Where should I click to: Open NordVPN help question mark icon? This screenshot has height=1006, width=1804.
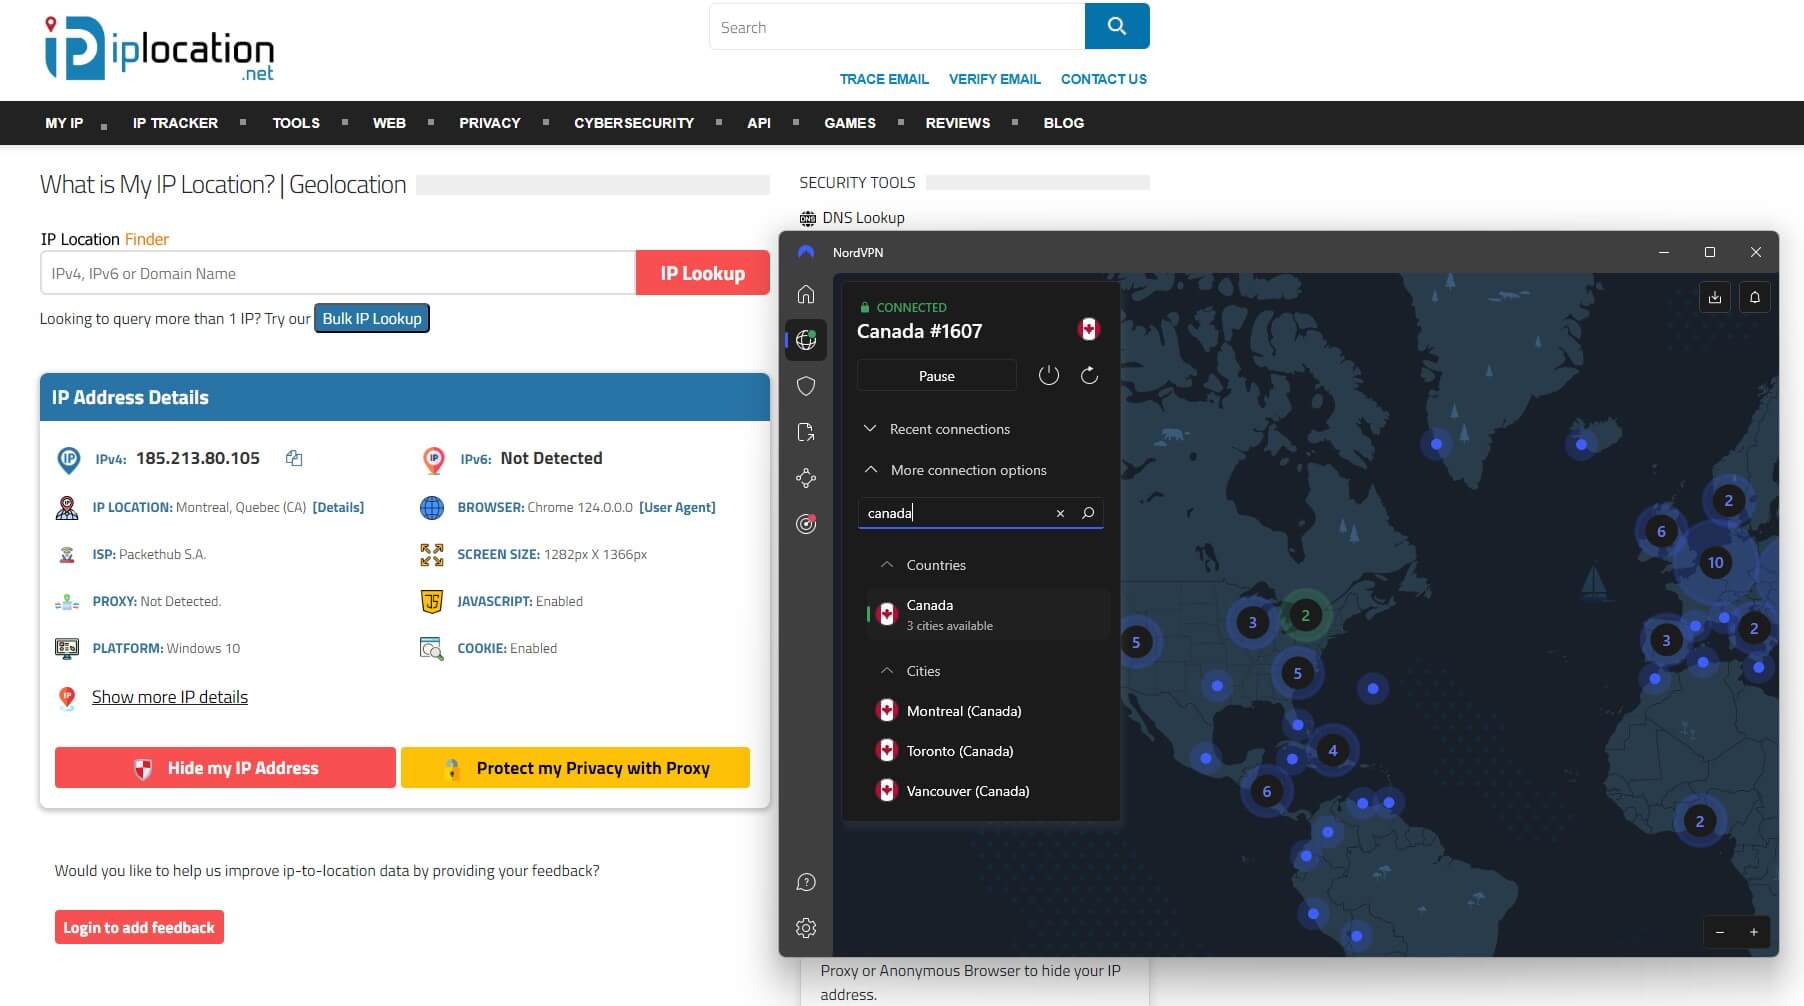(806, 882)
